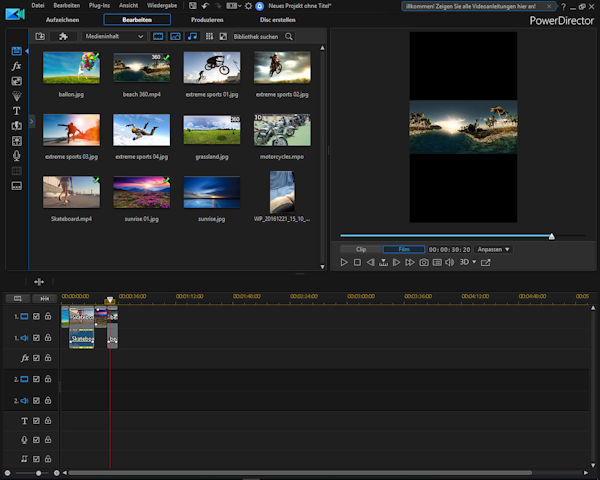The height and width of the screenshot is (480, 600).
Task: Open the Medieninhalt dropdown
Action: (114, 36)
